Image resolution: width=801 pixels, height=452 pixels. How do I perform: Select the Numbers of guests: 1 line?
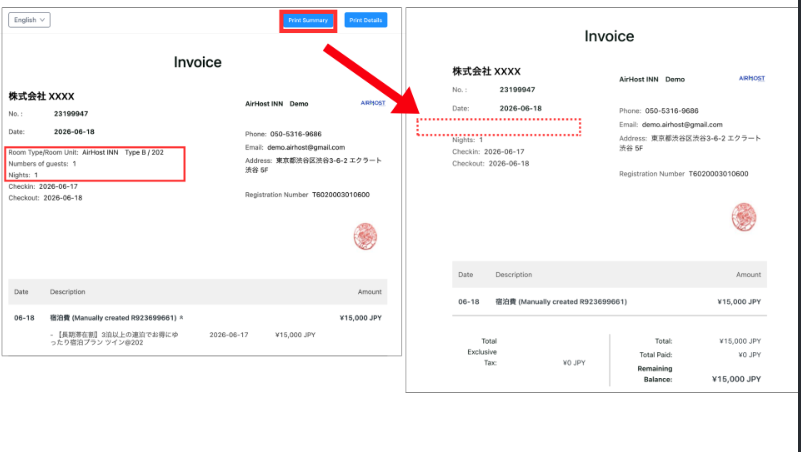42,164
